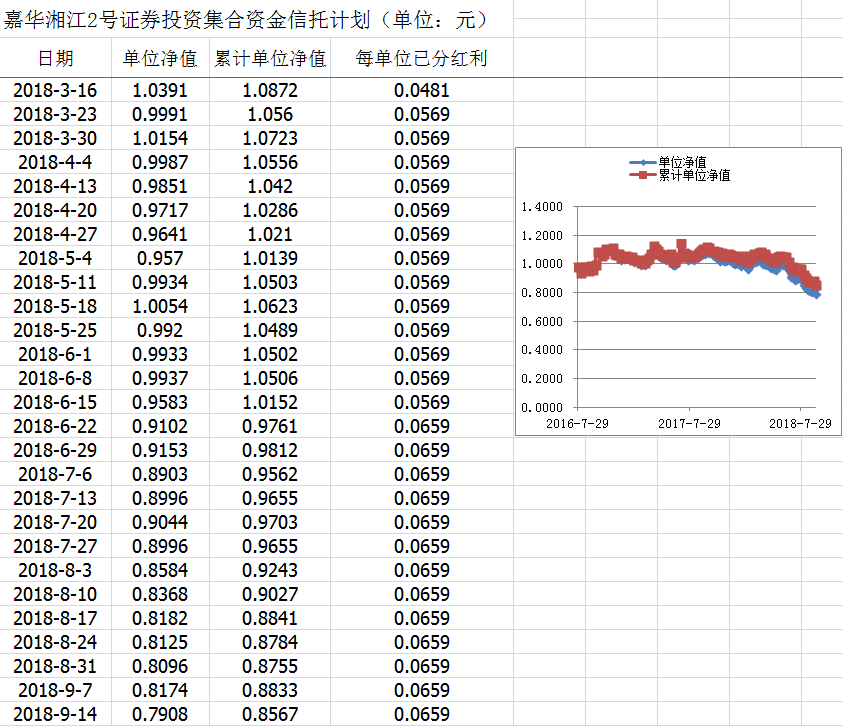Image resolution: width=843 pixels, height=726 pixels.
Task: Select cumulative value 0.8755
Action: [x=270, y=666]
